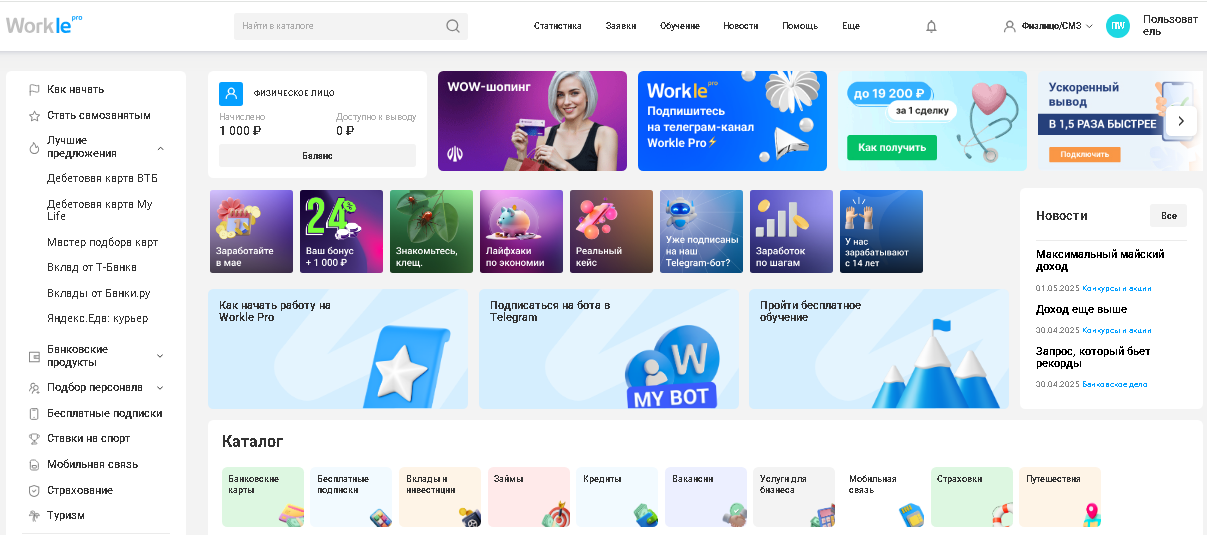Click Как получить green button
This screenshot has width=1207, height=535.
pos(892,148)
